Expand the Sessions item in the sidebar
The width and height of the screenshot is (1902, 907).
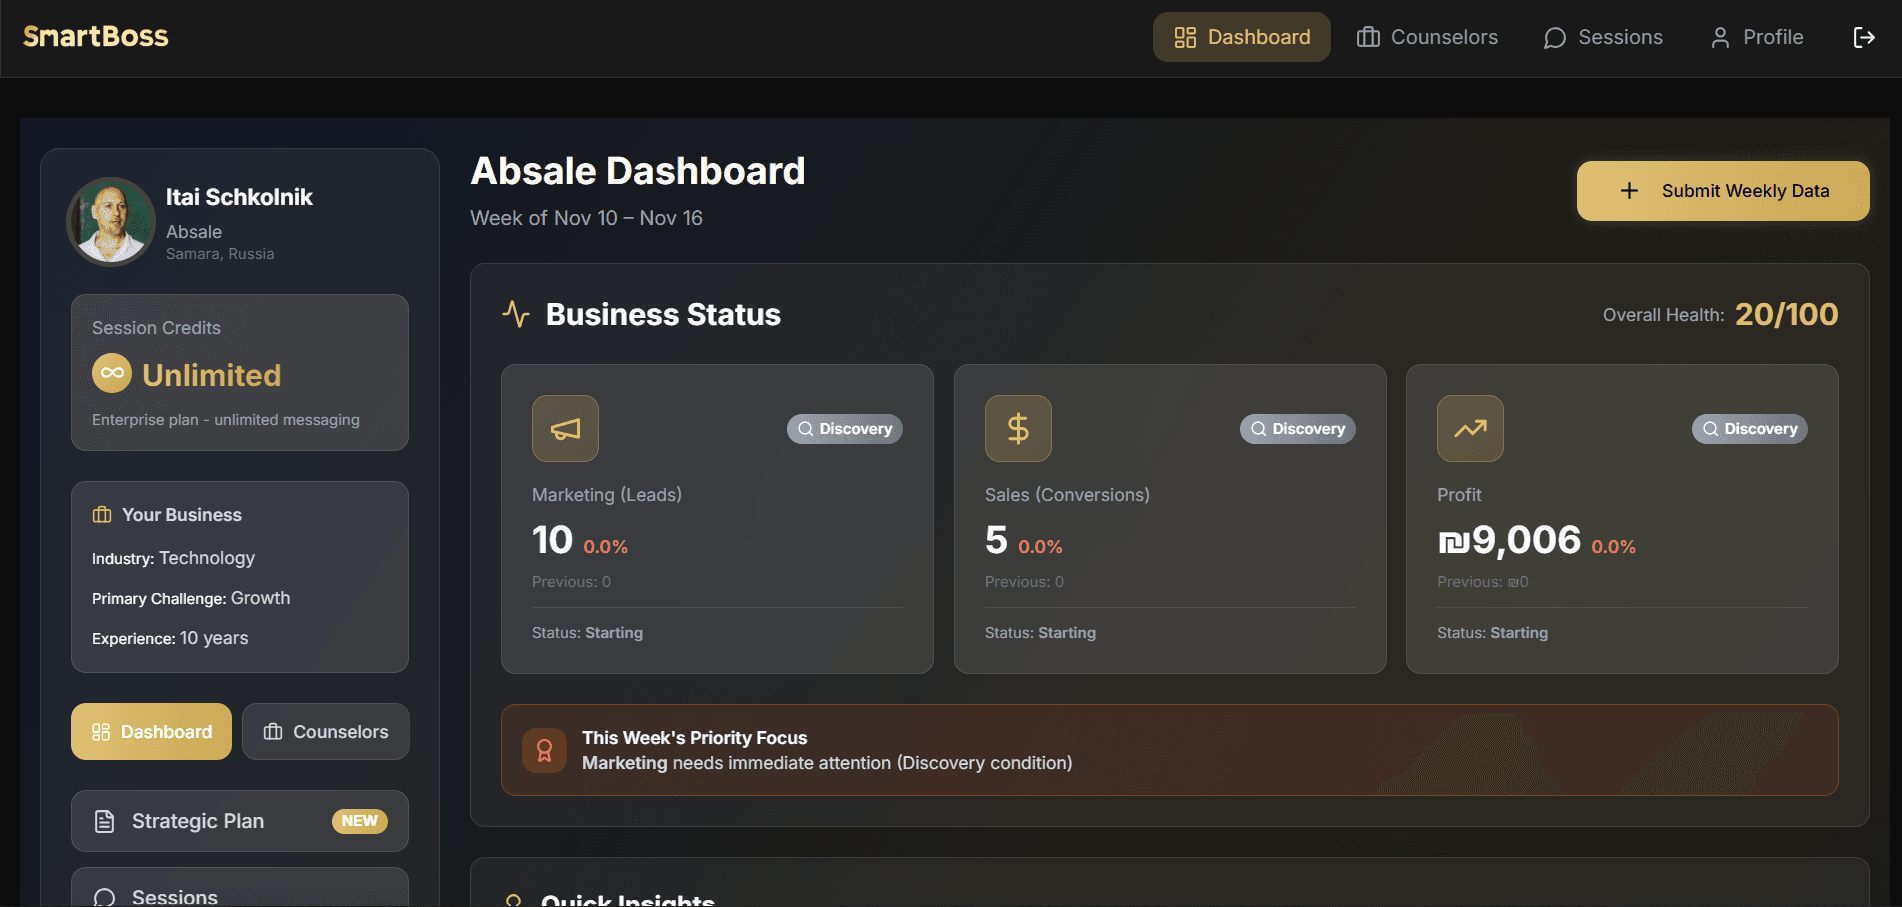click(x=174, y=893)
